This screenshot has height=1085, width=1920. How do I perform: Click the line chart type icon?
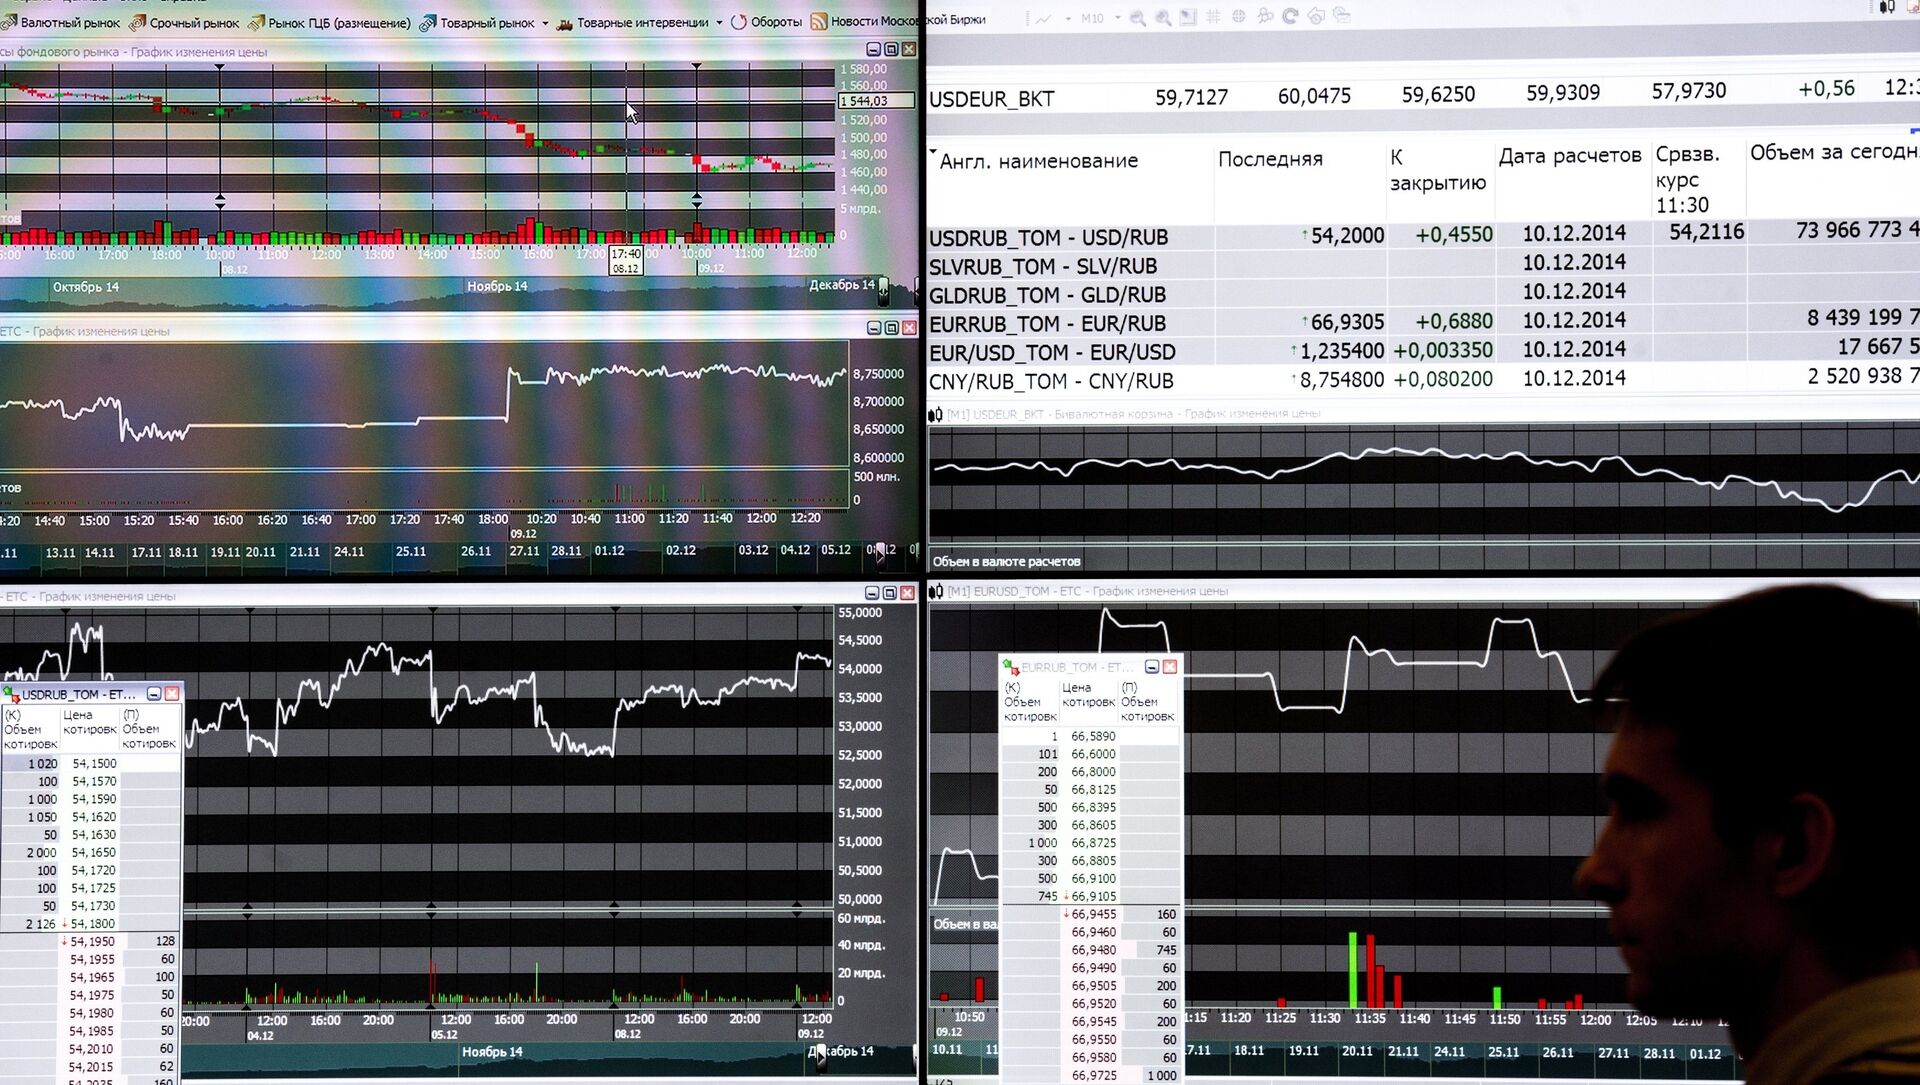click(1043, 18)
